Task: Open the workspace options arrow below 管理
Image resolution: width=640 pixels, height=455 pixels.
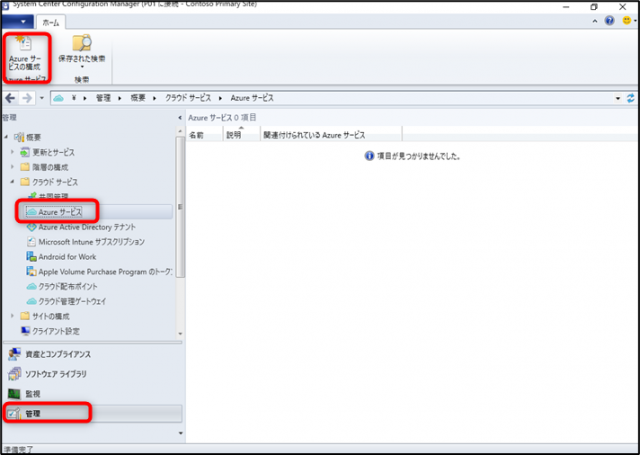Action: [x=181, y=433]
